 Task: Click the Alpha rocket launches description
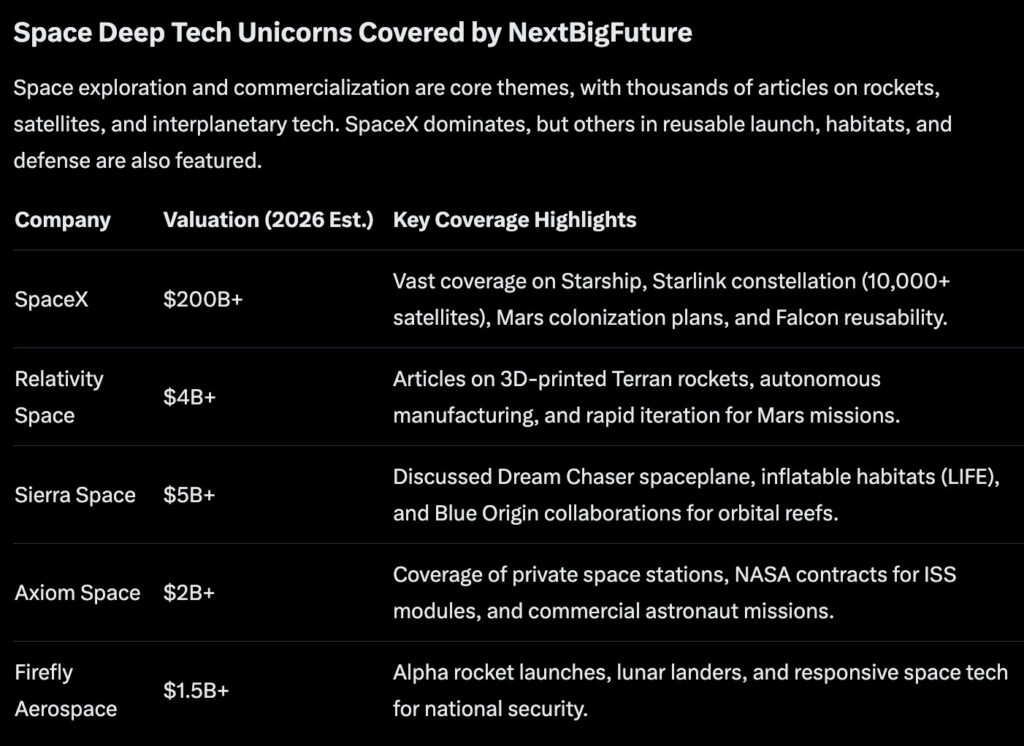pos(700,691)
